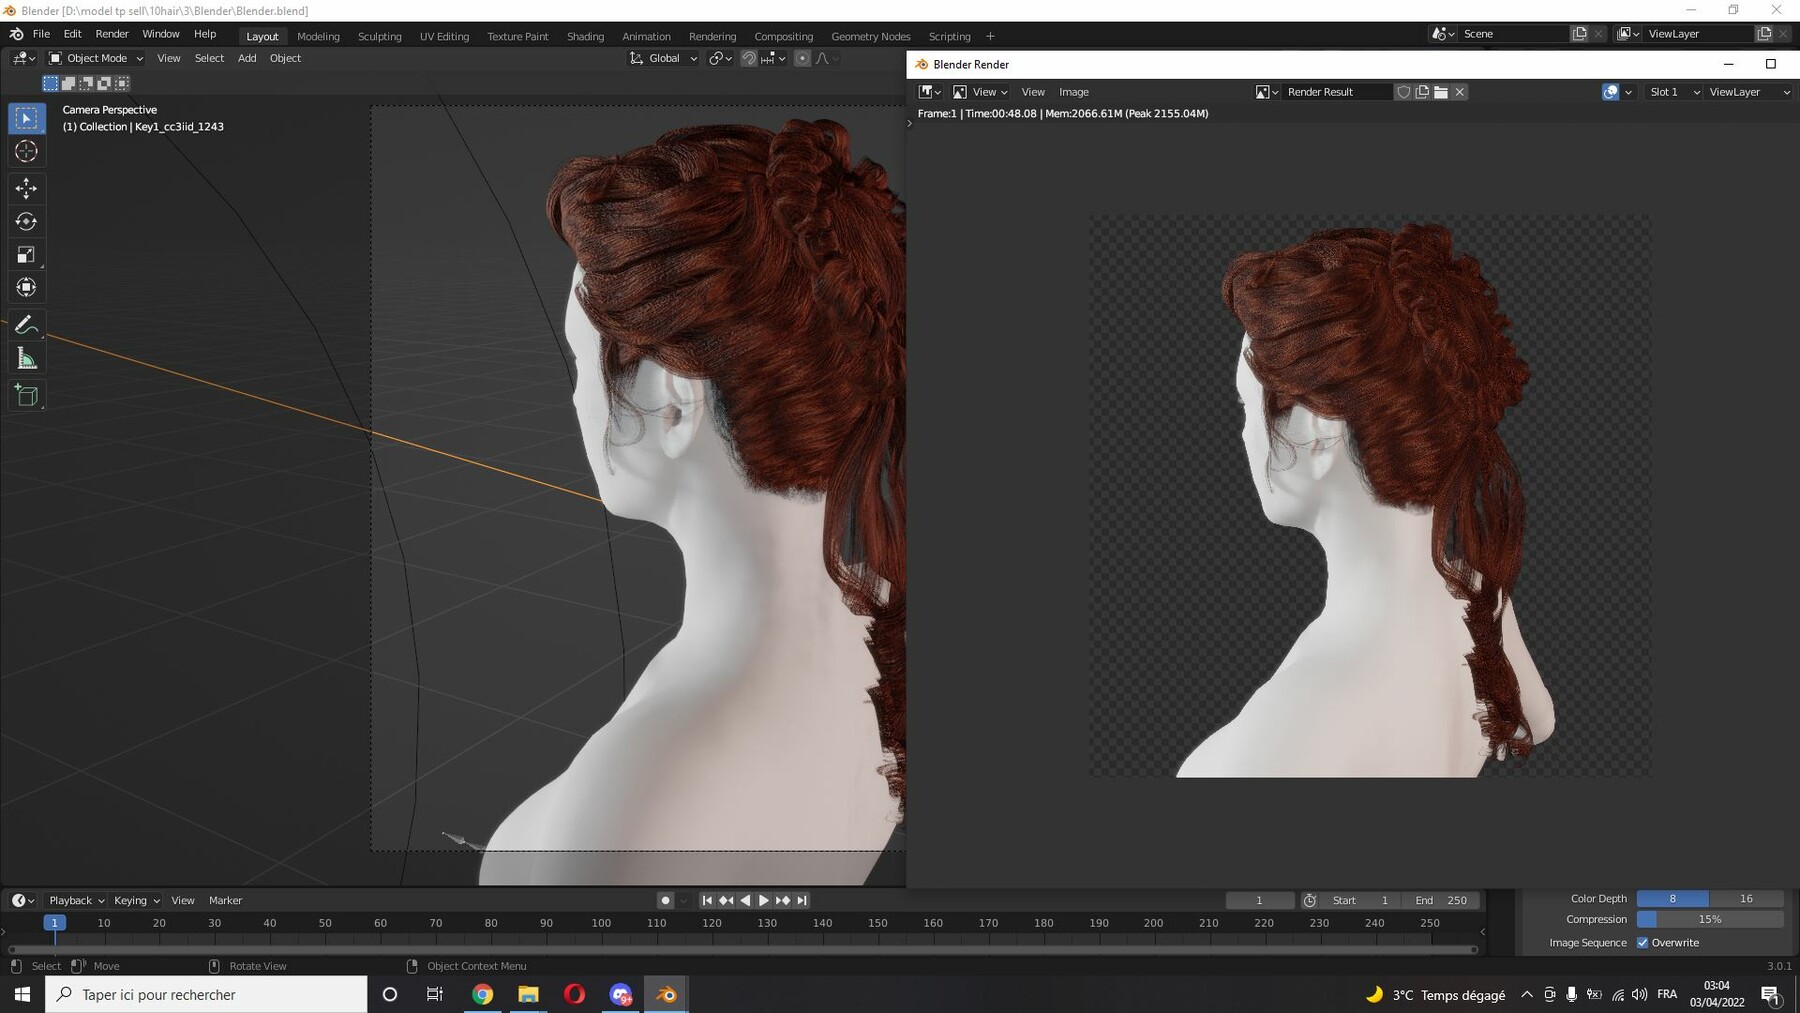Select the Annotate pencil tool
The image size is (1800, 1013).
(x=27, y=325)
